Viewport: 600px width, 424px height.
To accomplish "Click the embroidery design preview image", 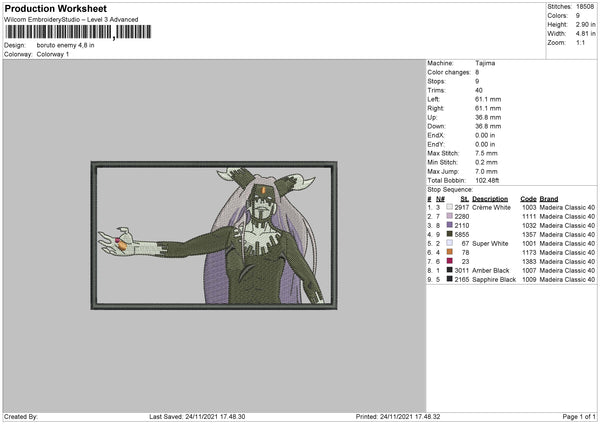I will coord(214,235).
